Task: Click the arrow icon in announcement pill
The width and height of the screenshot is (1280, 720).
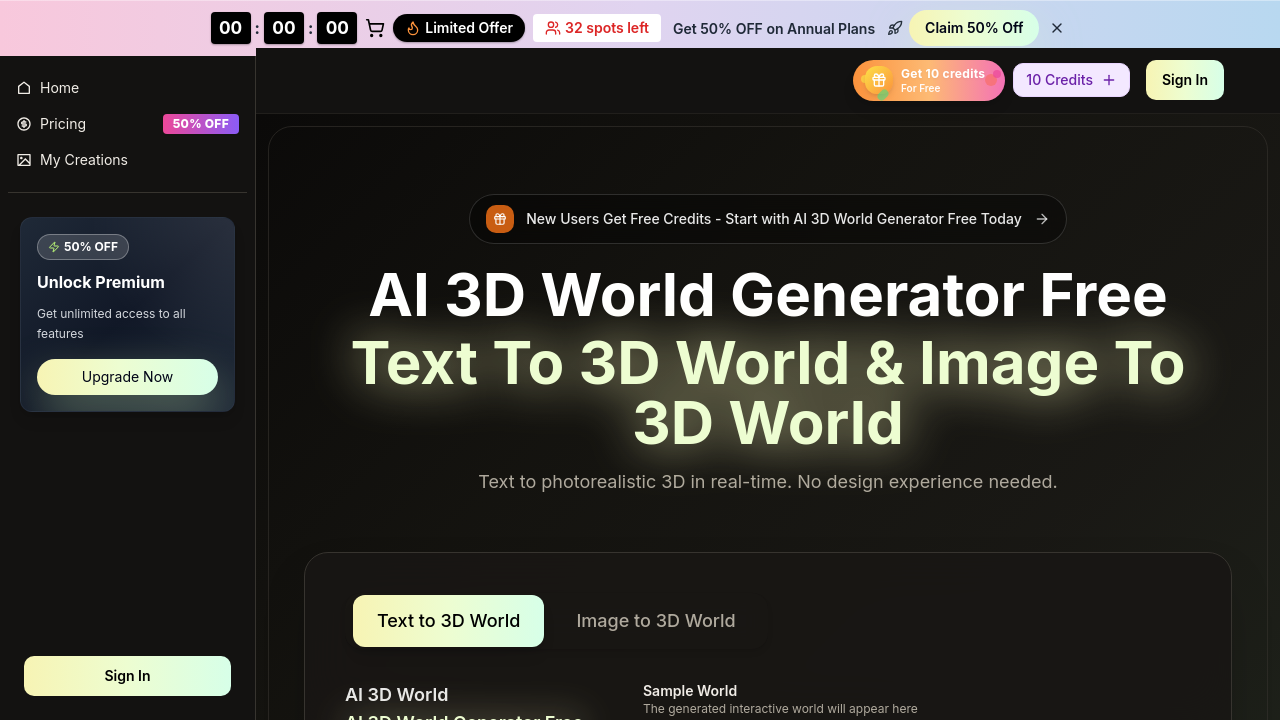Action: click(1042, 219)
